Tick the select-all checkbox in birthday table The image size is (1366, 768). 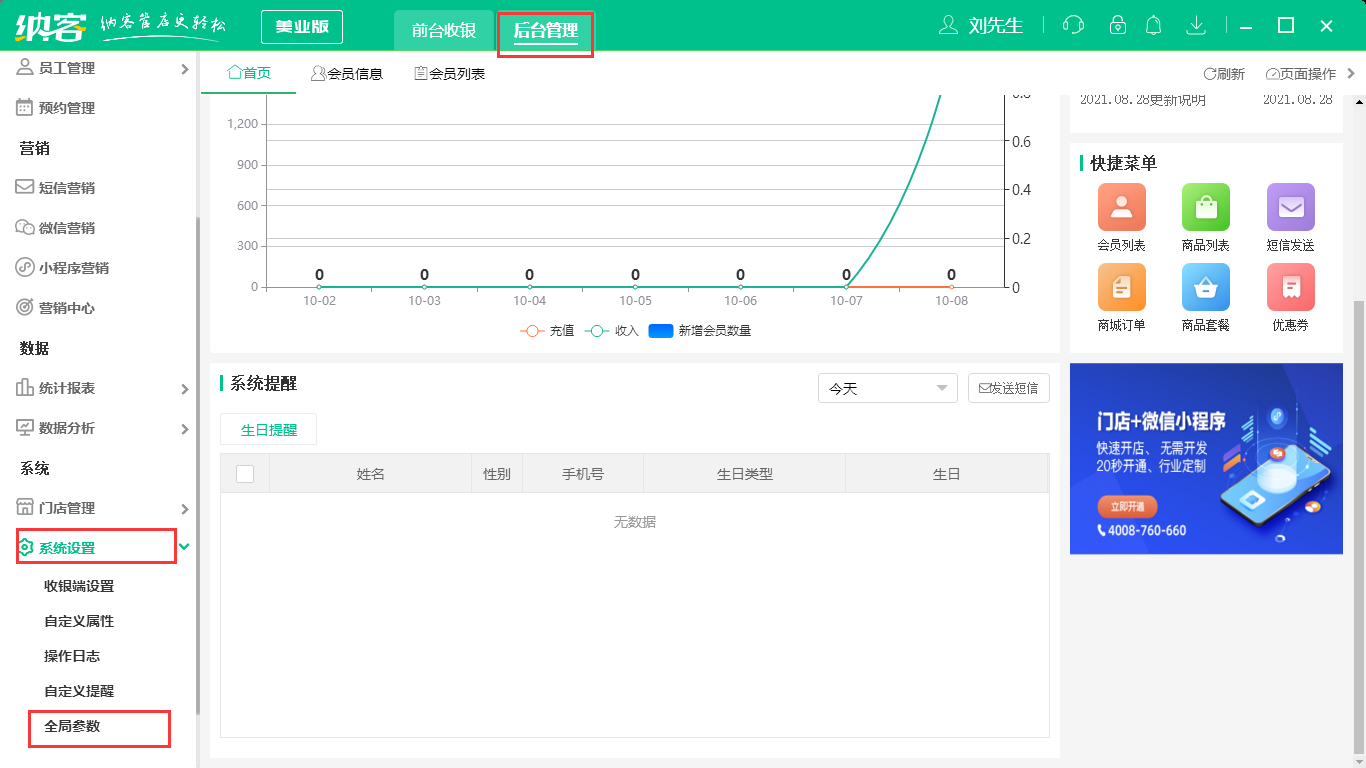click(x=245, y=474)
